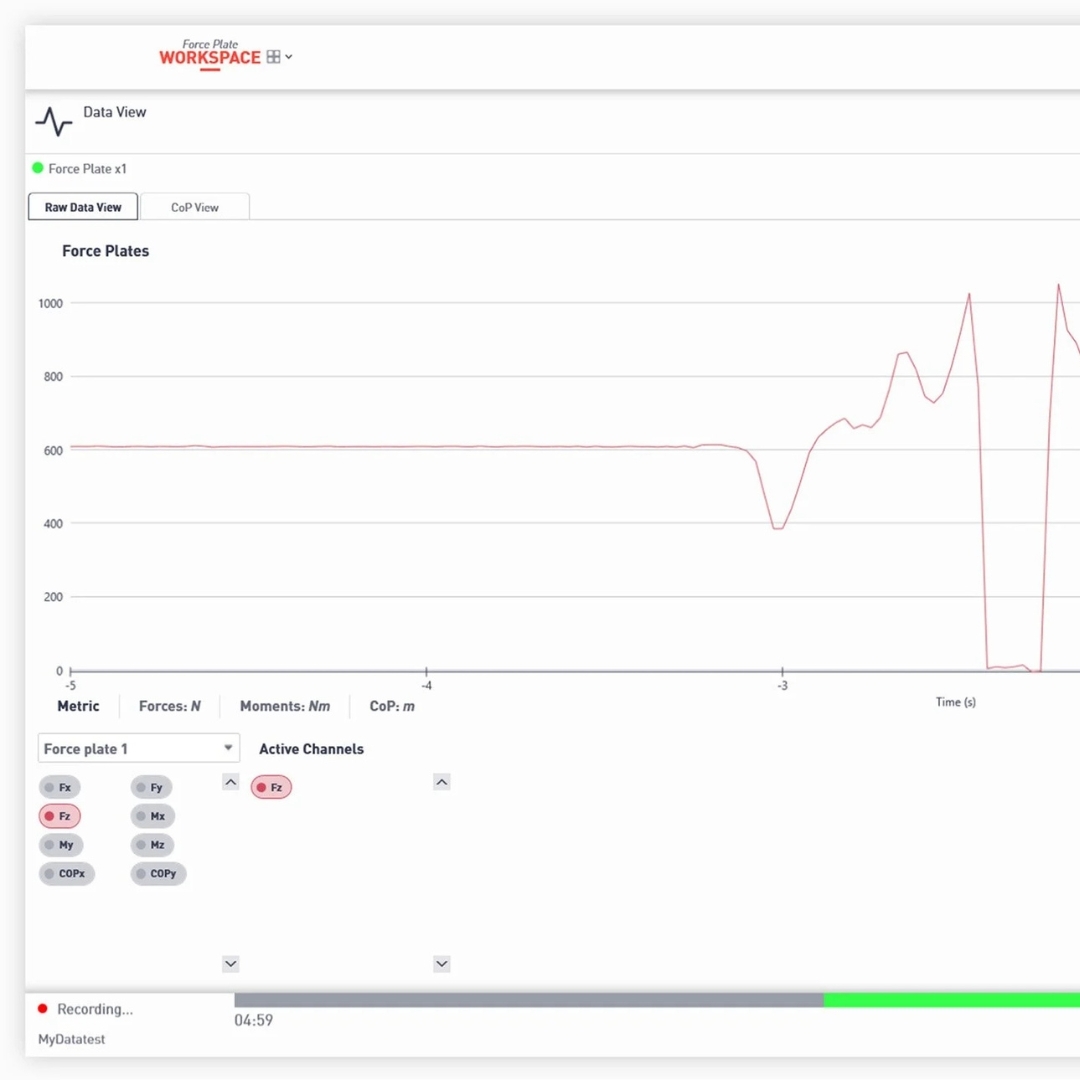Click the Force Plate Workspace grid icon
The image size is (1080, 1080).
pos(273,57)
